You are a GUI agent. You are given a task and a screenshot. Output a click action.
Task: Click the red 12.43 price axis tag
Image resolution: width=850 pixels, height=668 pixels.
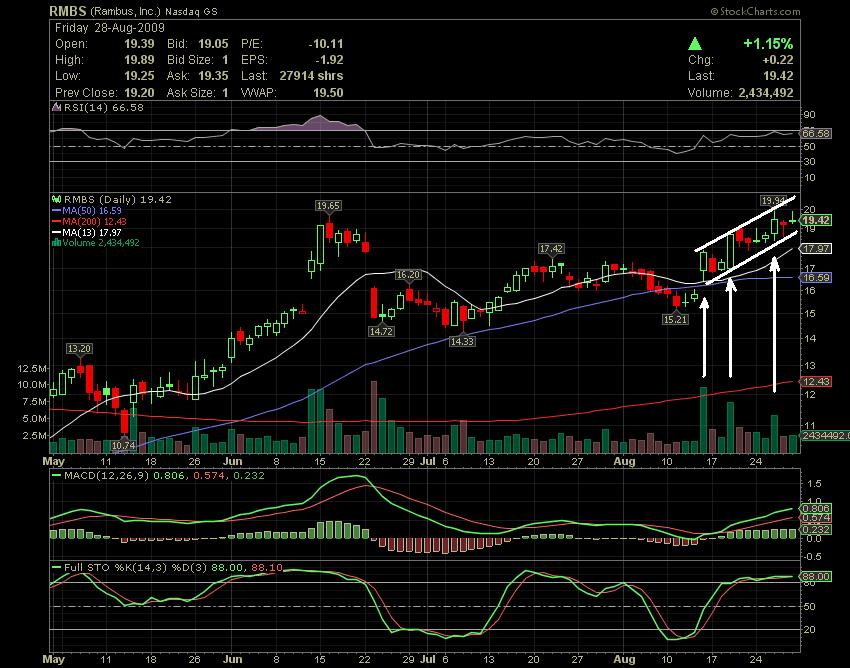pyautogui.click(x=816, y=382)
